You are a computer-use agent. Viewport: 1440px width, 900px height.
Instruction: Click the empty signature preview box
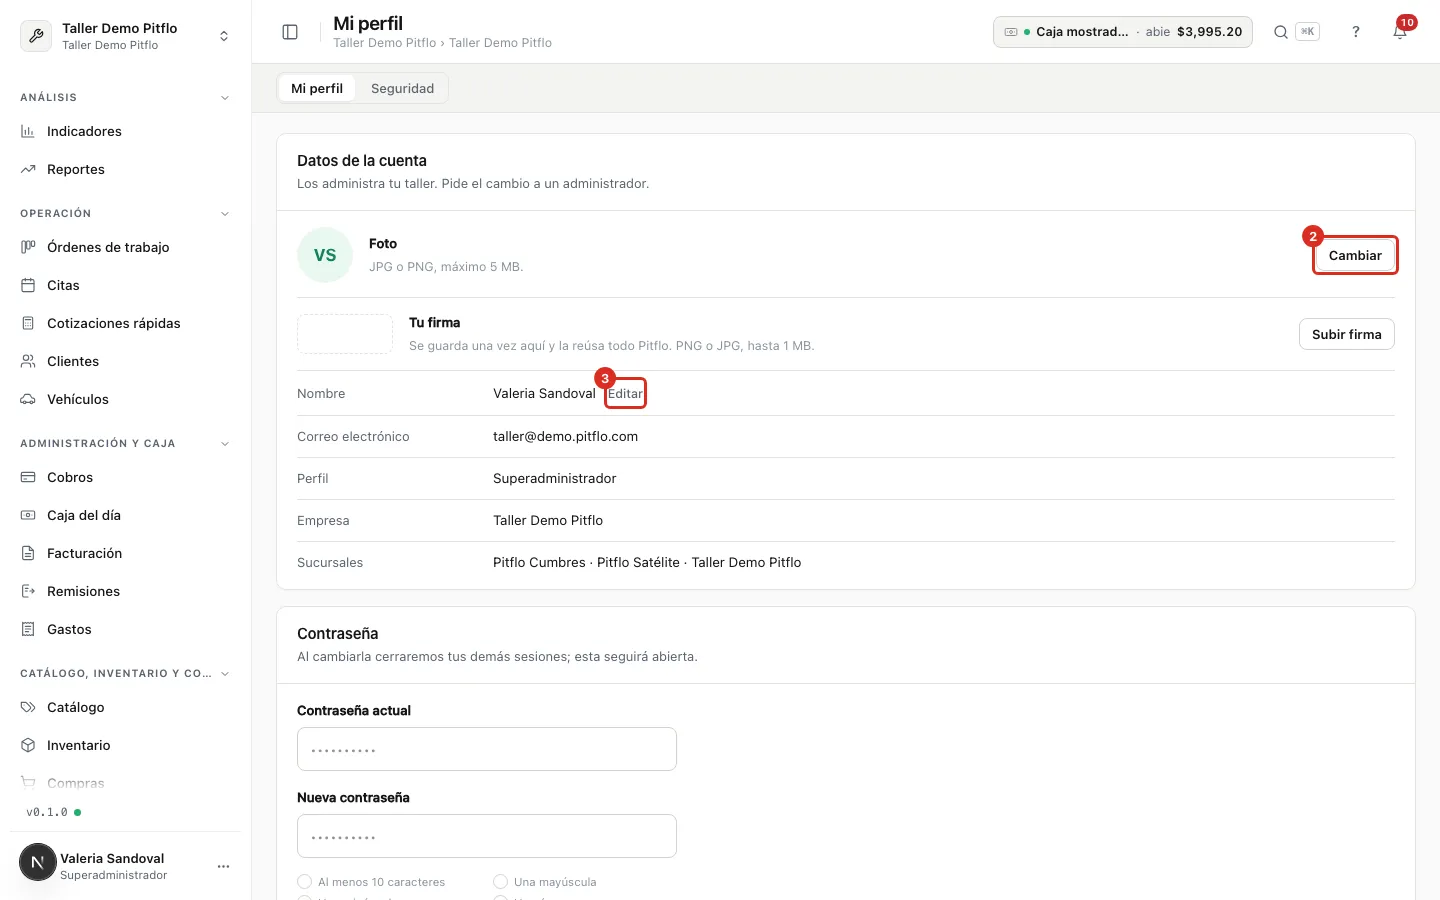tap(345, 334)
